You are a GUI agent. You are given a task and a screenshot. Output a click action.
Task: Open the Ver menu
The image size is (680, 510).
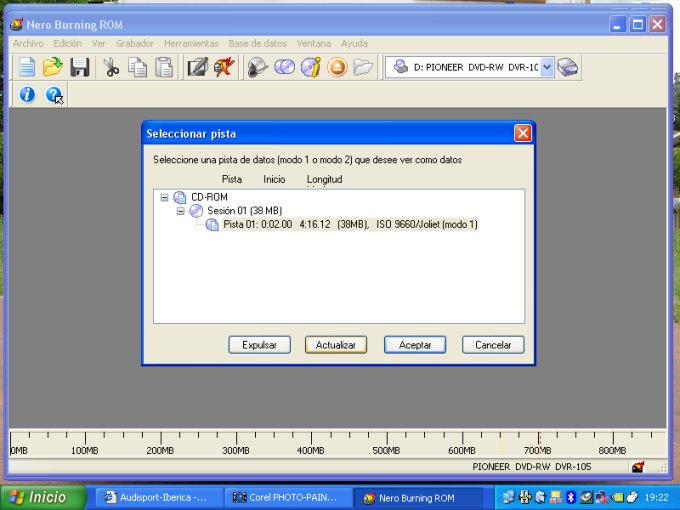coord(98,43)
